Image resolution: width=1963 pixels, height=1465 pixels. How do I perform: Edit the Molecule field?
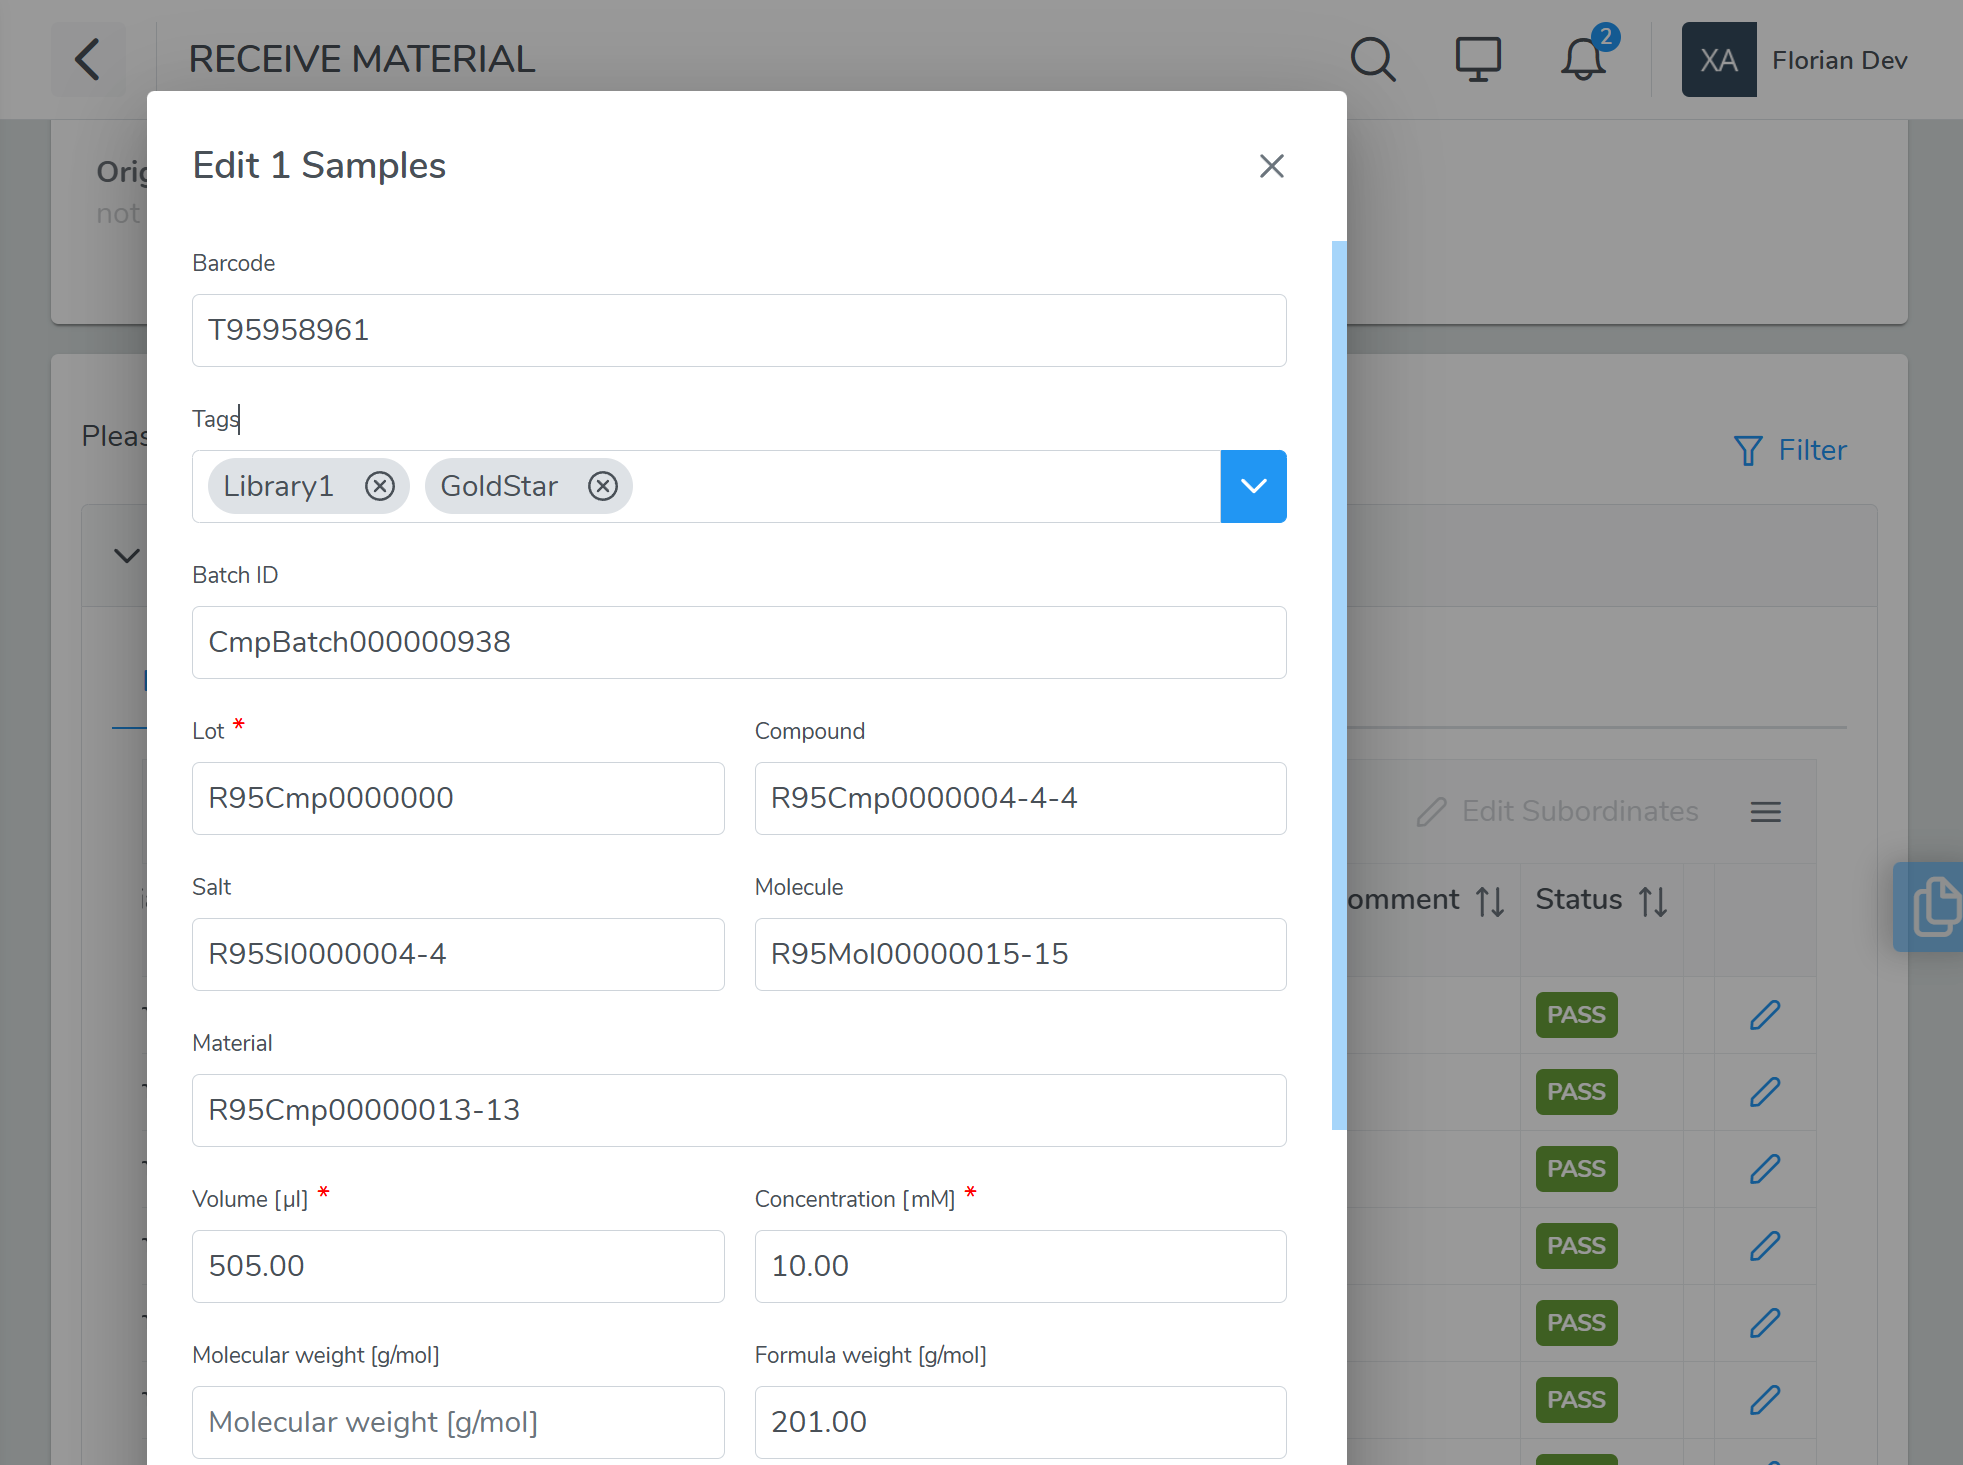click(x=1020, y=954)
